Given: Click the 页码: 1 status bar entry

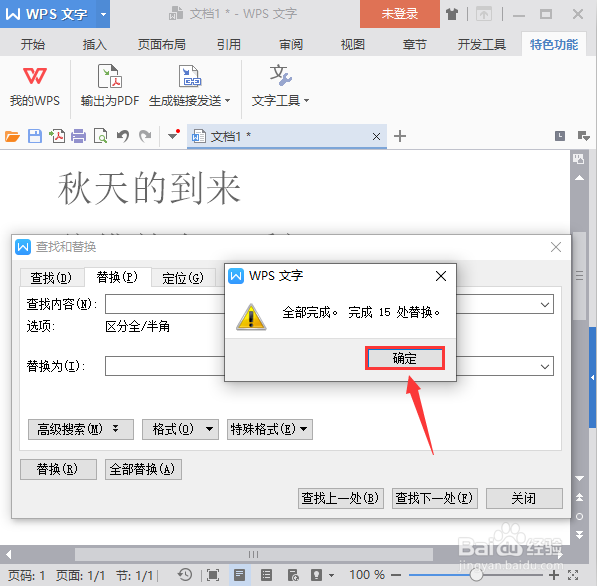Looking at the screenshot, I should [x=27, y=575].
